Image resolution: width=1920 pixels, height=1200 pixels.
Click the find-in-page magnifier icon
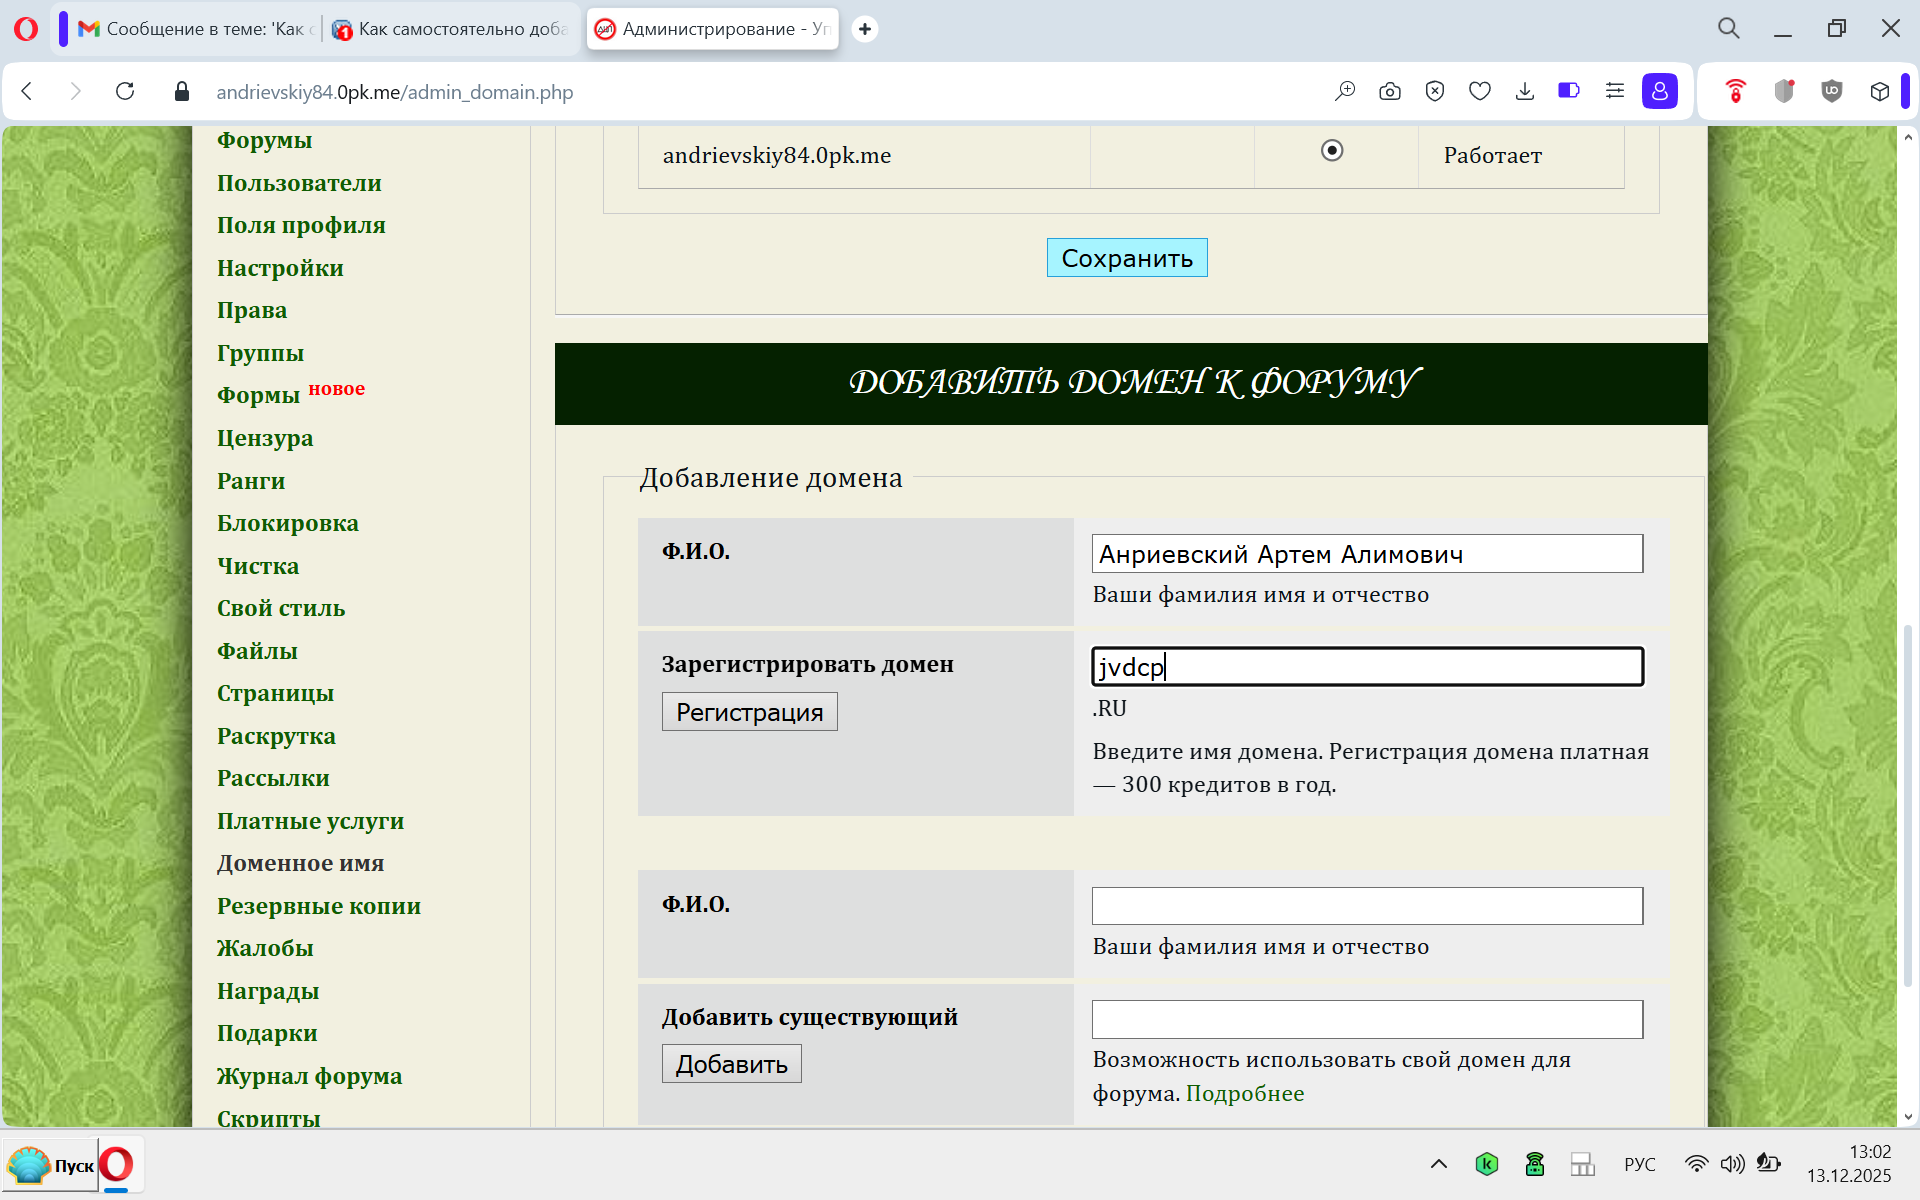pyautogui.click(x=1345, y=92)
